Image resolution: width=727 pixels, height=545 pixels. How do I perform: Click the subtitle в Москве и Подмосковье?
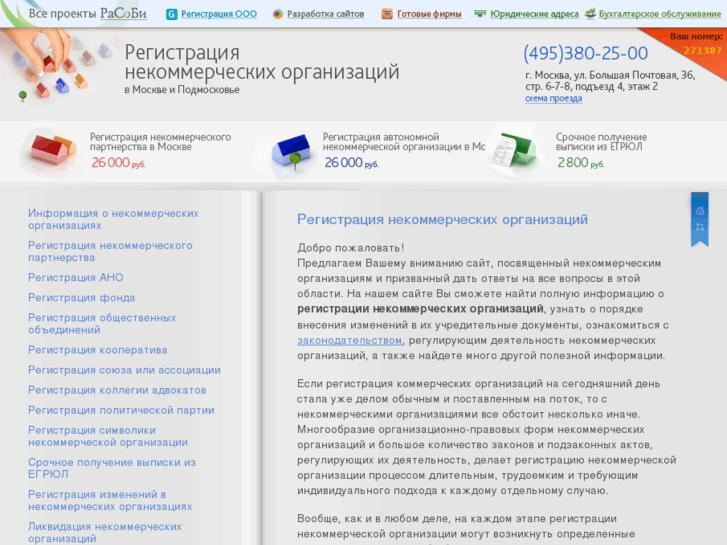pyautogui.click(x=182, y=90)
